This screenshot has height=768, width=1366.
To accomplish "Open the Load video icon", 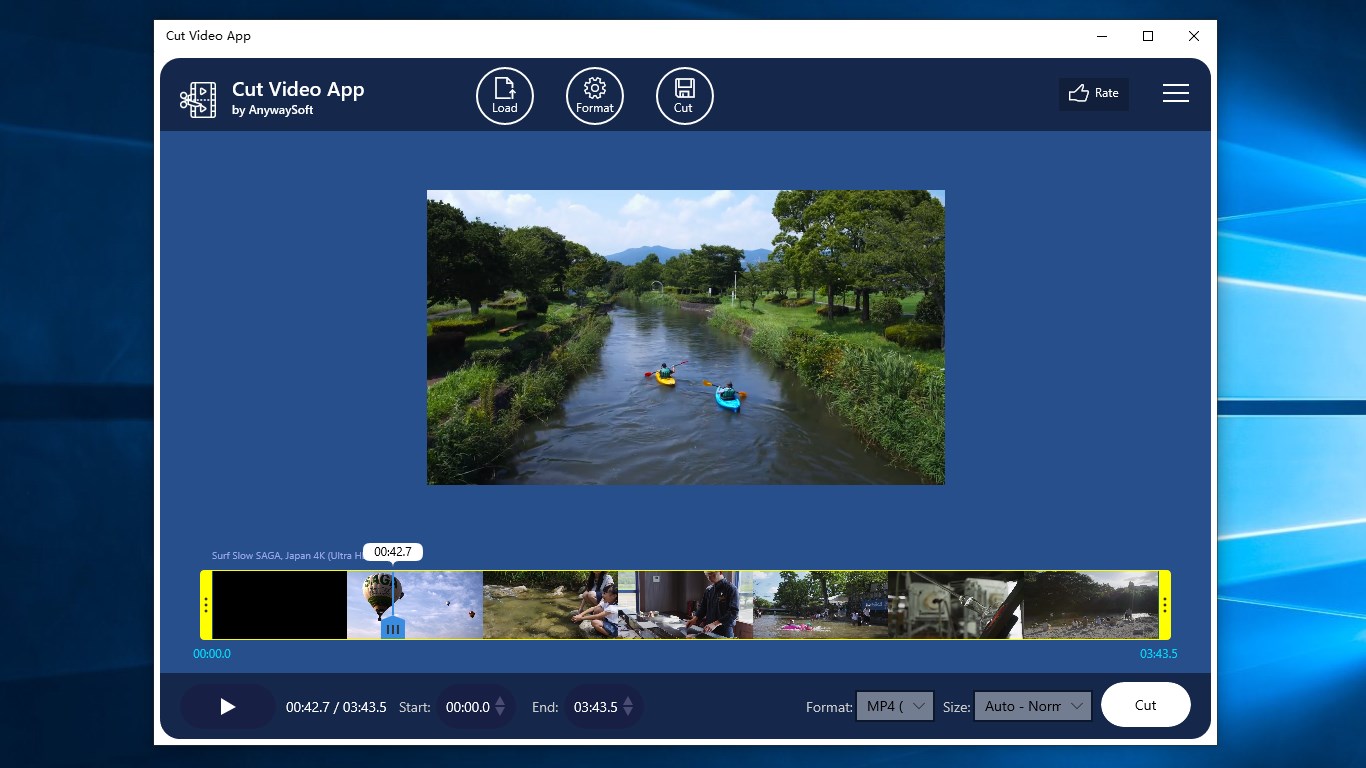I will coord(504,95).
